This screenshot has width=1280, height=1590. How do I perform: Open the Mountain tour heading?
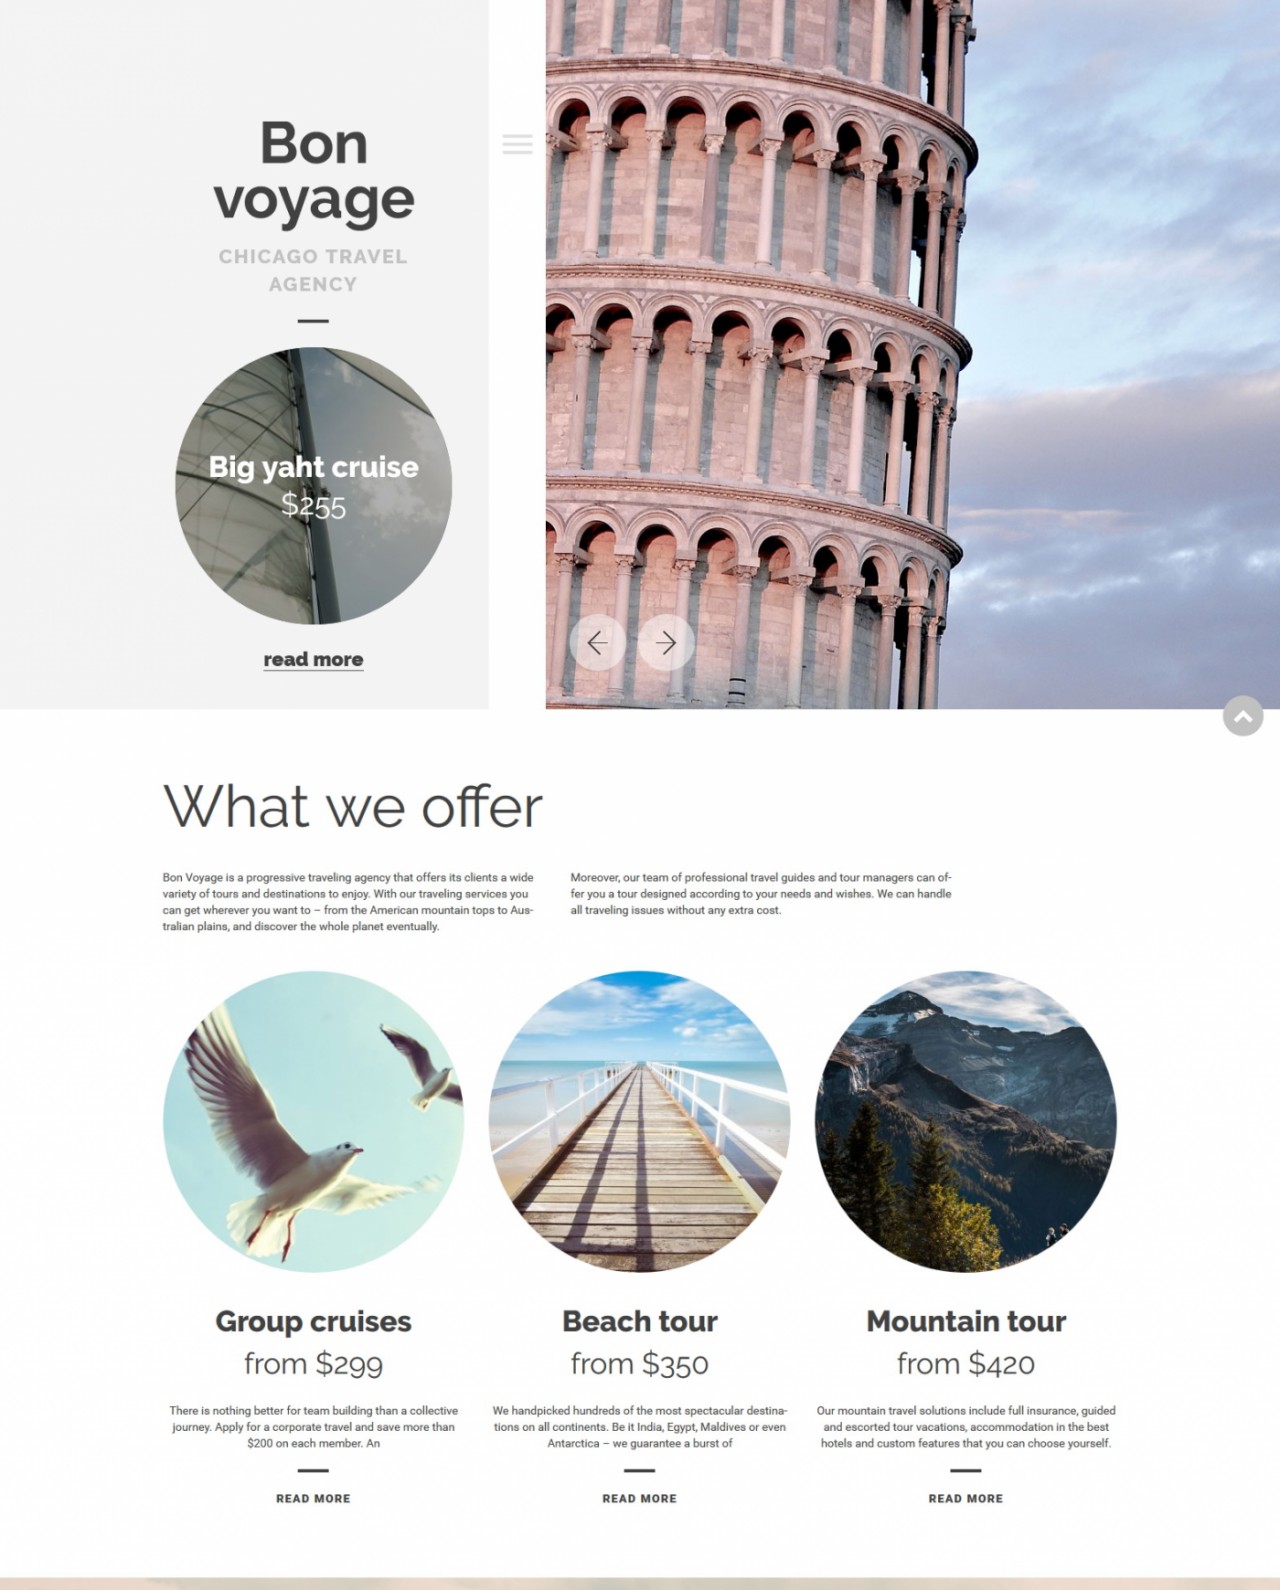[966, 1321]
